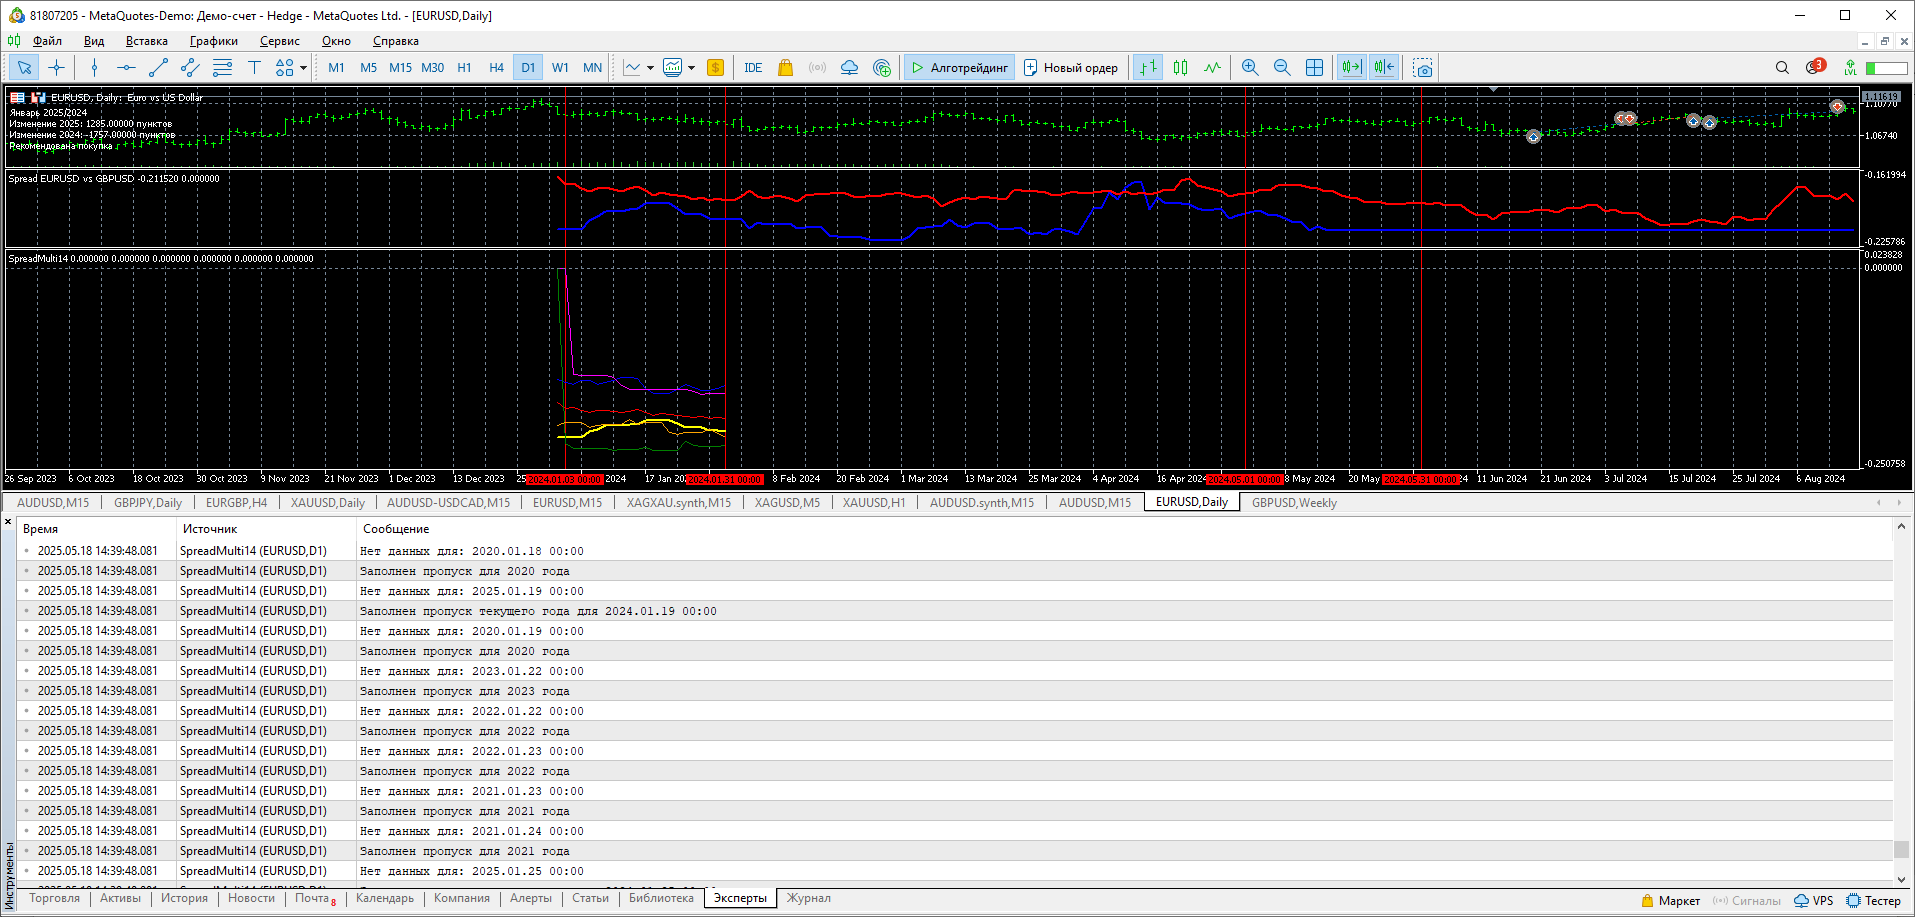1915x917 pixels.
Task: Expand the chart templates dropdown arrow
Action: pyautogui.click(x=691, y=68)
